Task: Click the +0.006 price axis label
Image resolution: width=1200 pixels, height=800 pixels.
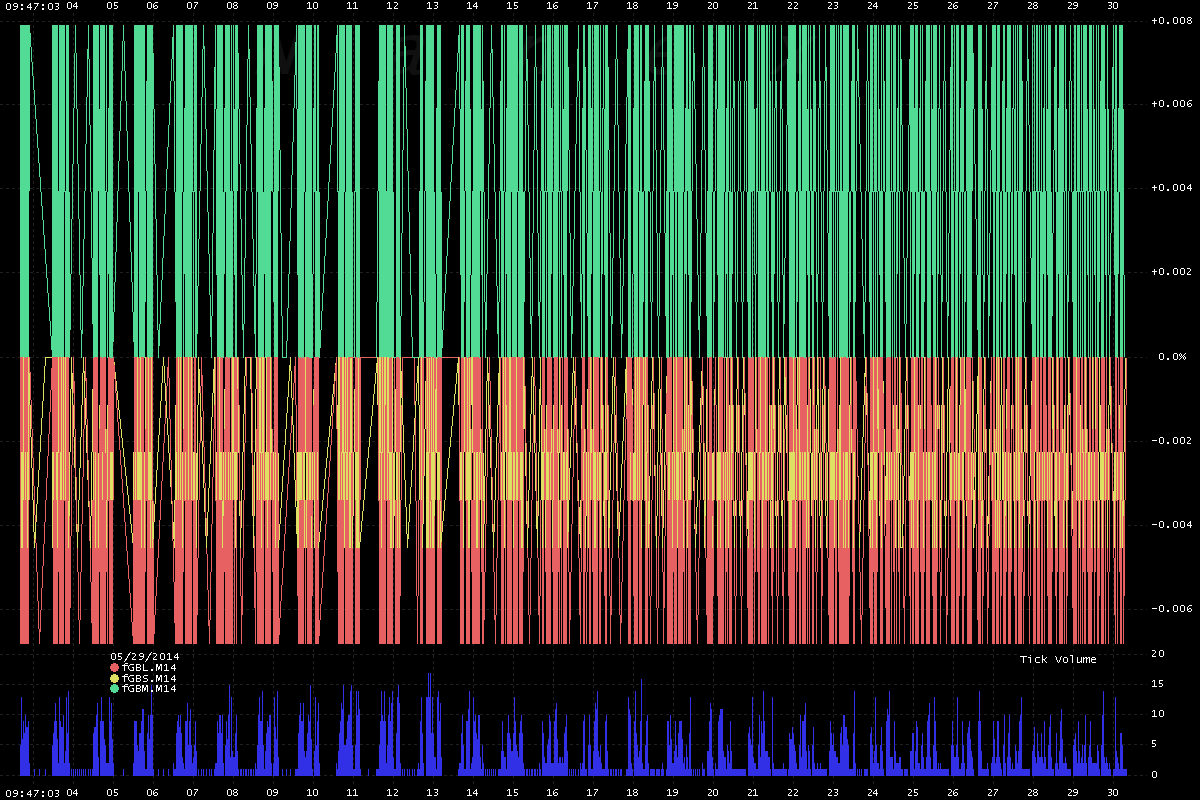Action: pos(1172,104)
